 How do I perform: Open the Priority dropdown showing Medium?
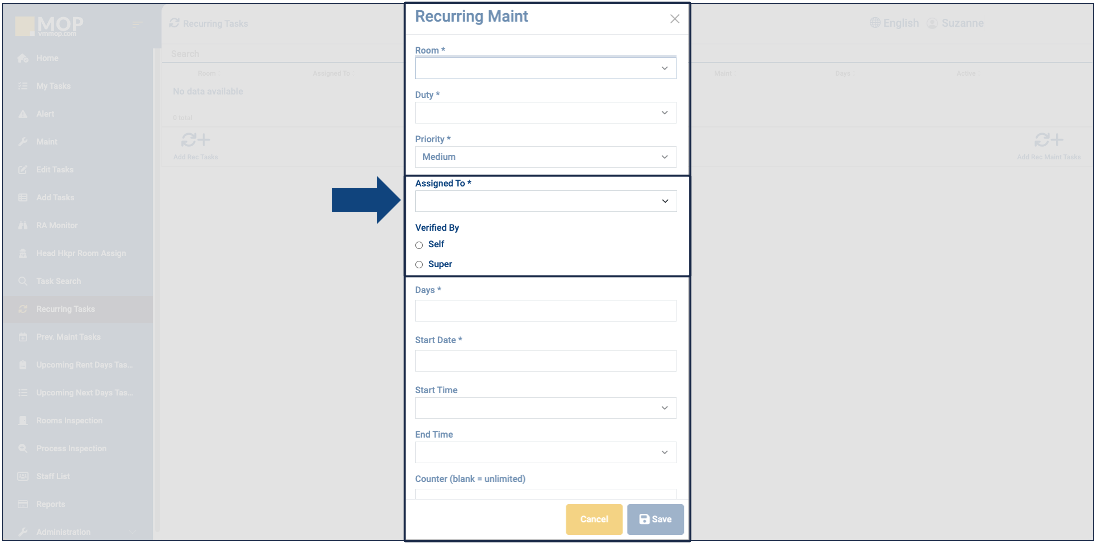pos(545,157)
